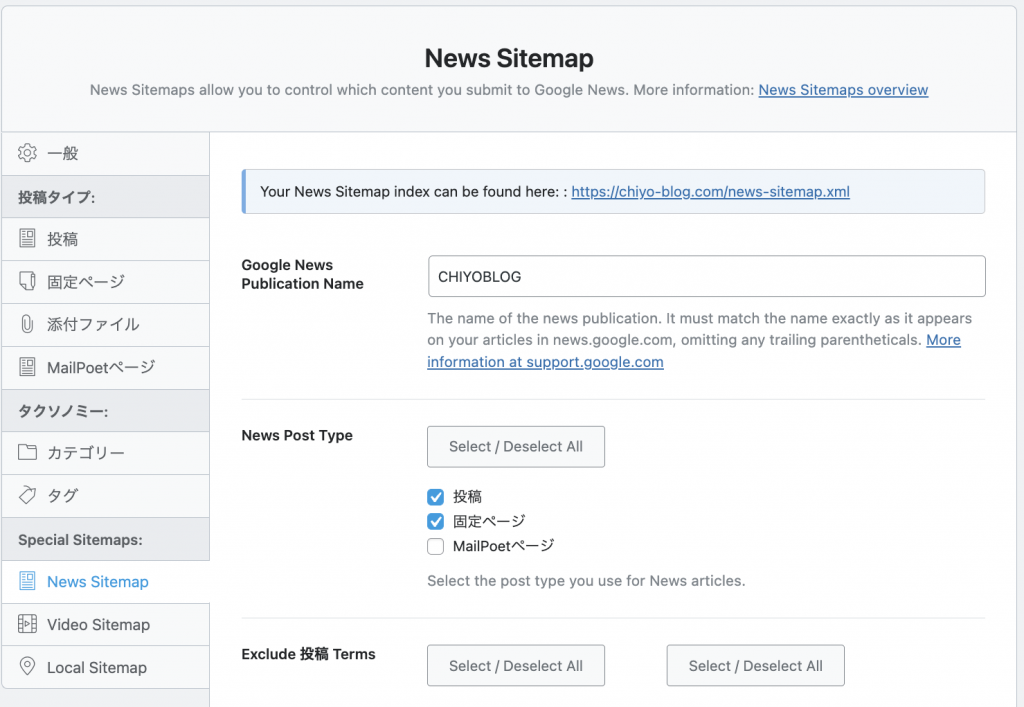Select the News Sitemap tab
This screenshot has height=707, width=1024.
coord(106,582)
